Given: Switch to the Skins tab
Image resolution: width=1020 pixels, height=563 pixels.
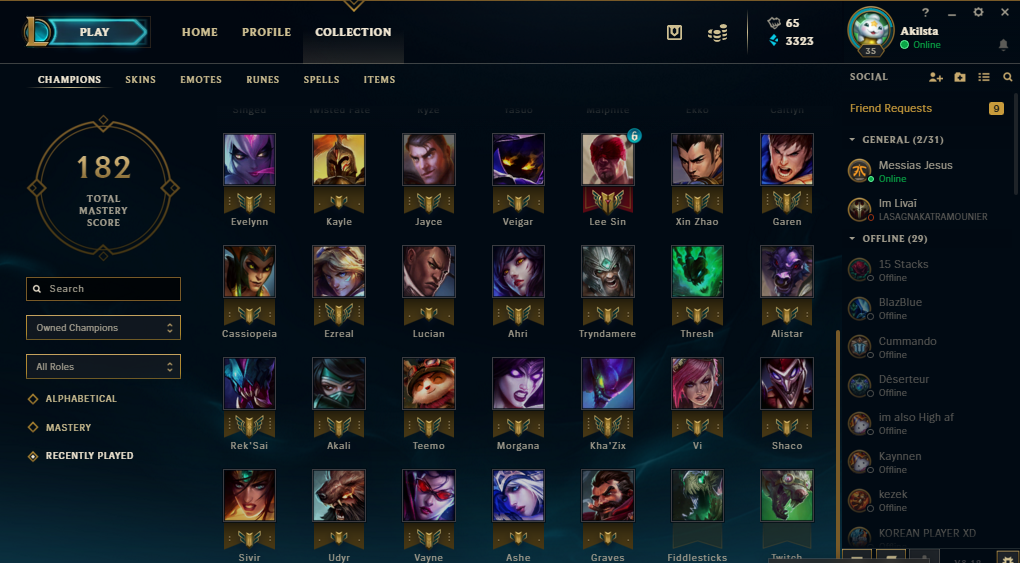Looking at the screenshot, I should 141,79.
